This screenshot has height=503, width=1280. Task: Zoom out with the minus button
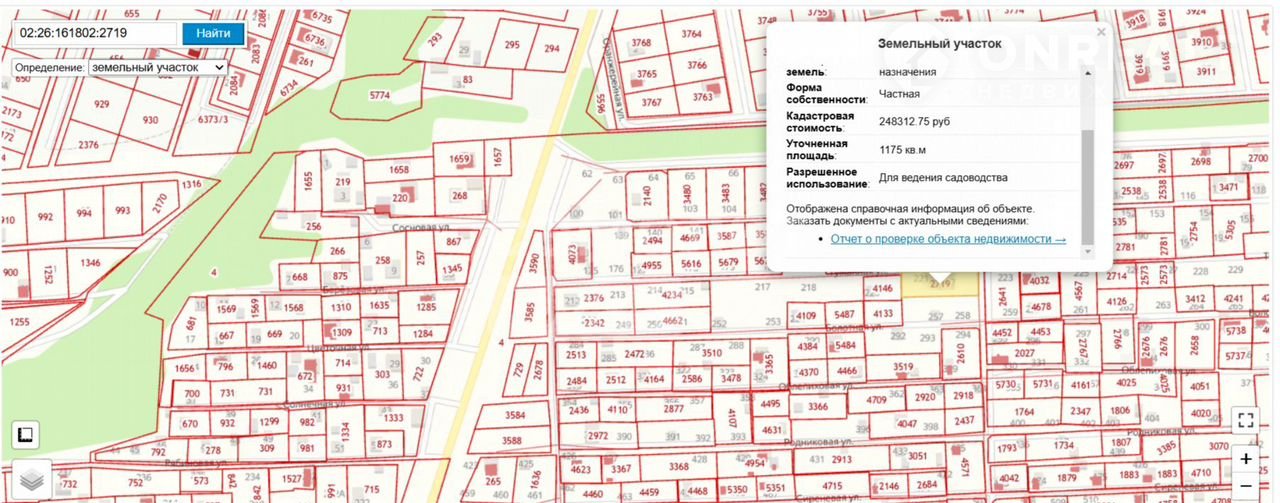(x=1245, y=485)
